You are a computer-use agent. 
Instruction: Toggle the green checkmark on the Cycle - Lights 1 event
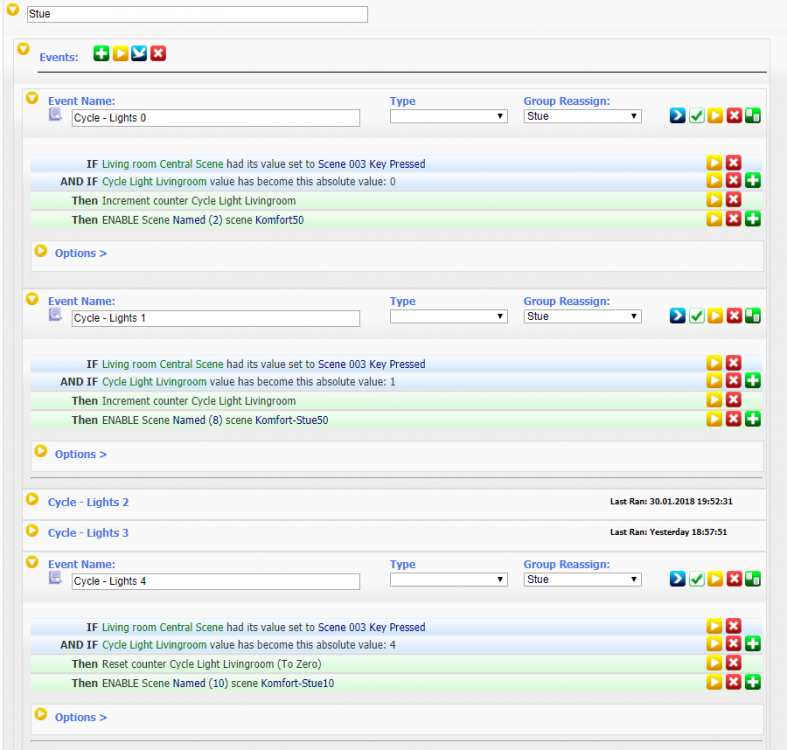click(696, 316)
